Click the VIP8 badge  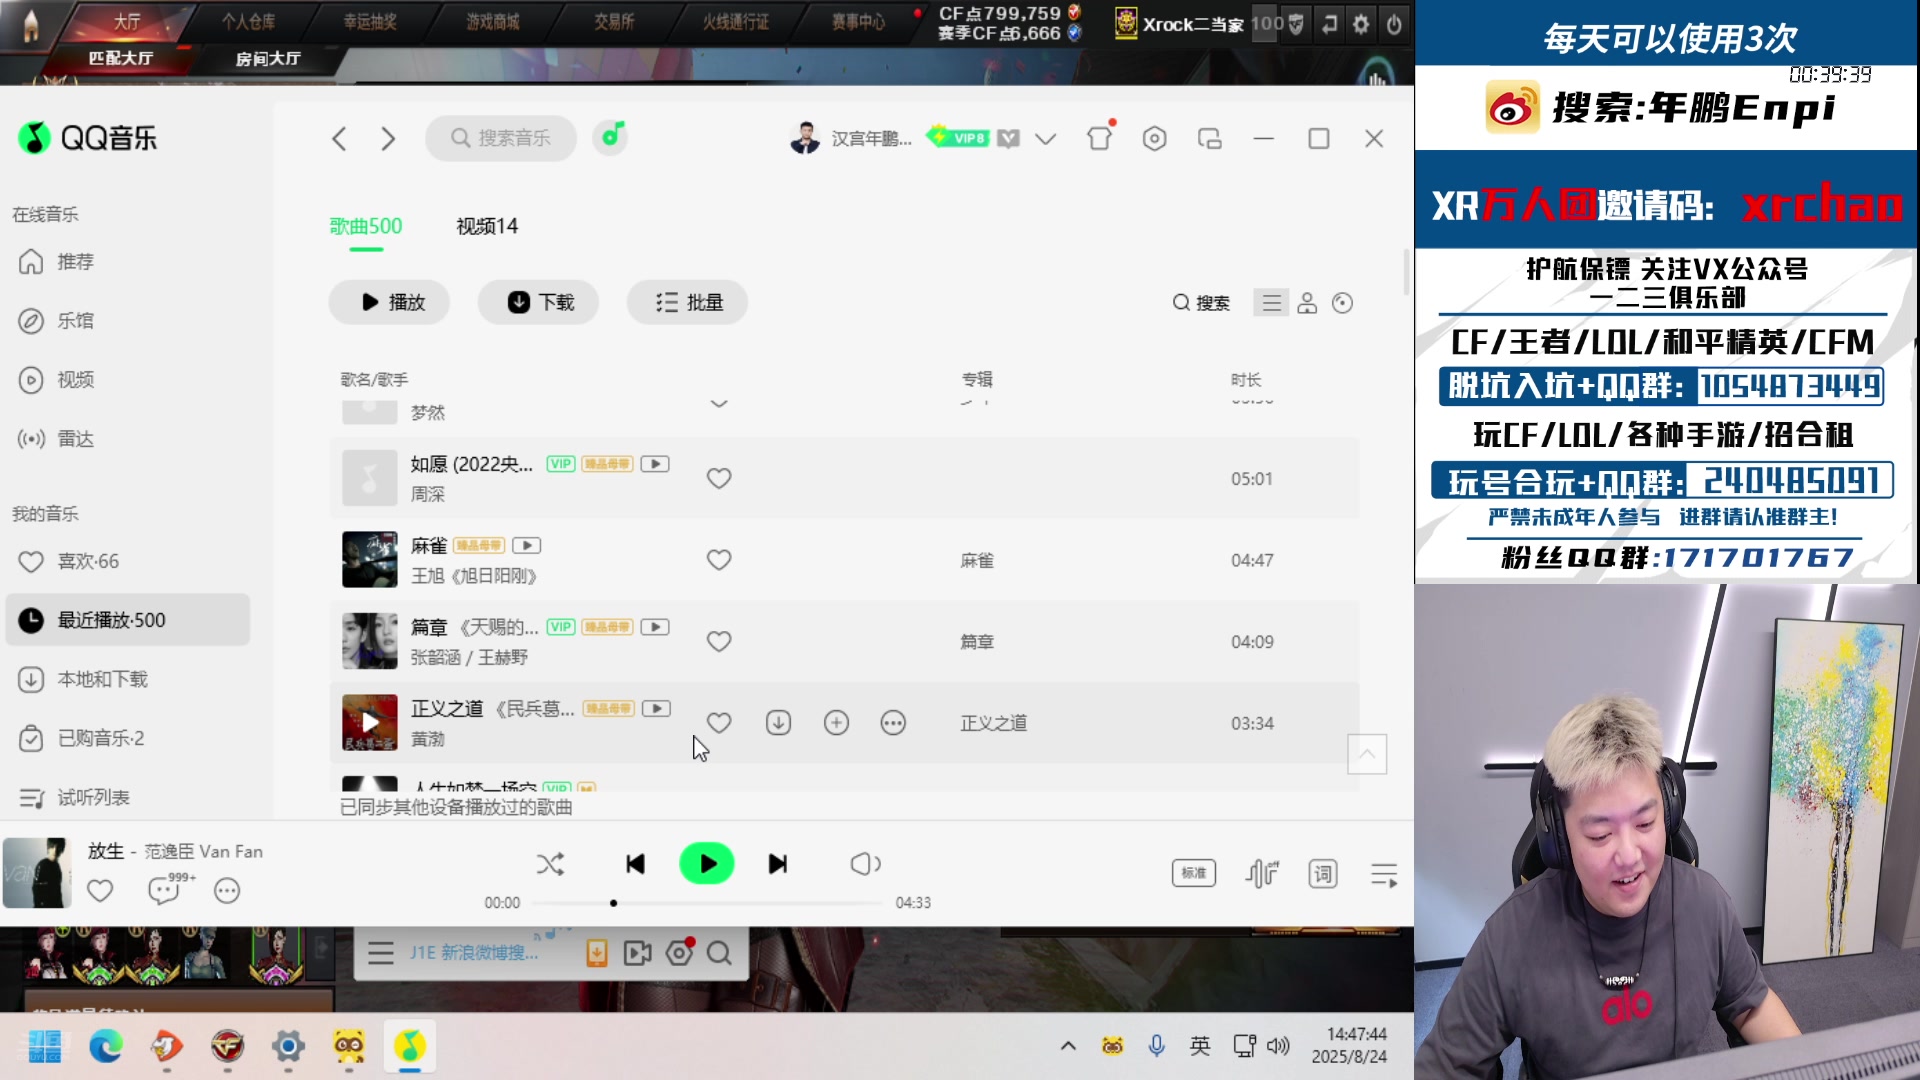tap(958, 137)
